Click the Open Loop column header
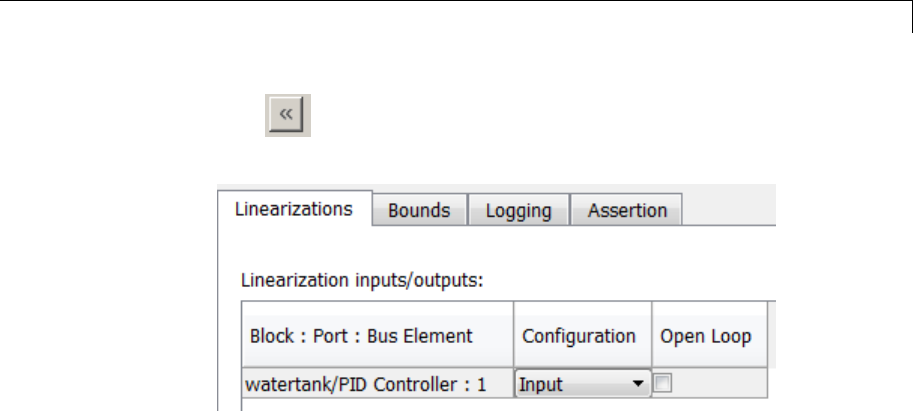 (706, 336)
